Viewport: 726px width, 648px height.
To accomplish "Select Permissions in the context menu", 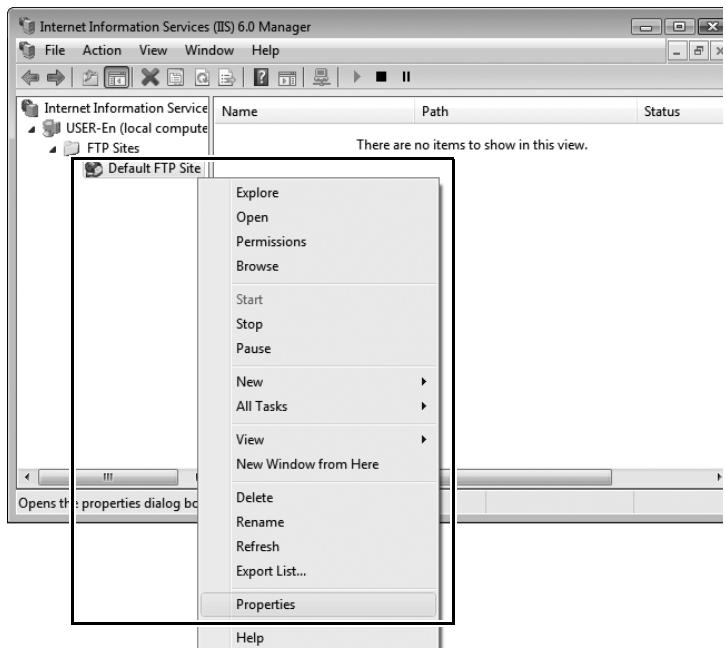I will (319, 242).
